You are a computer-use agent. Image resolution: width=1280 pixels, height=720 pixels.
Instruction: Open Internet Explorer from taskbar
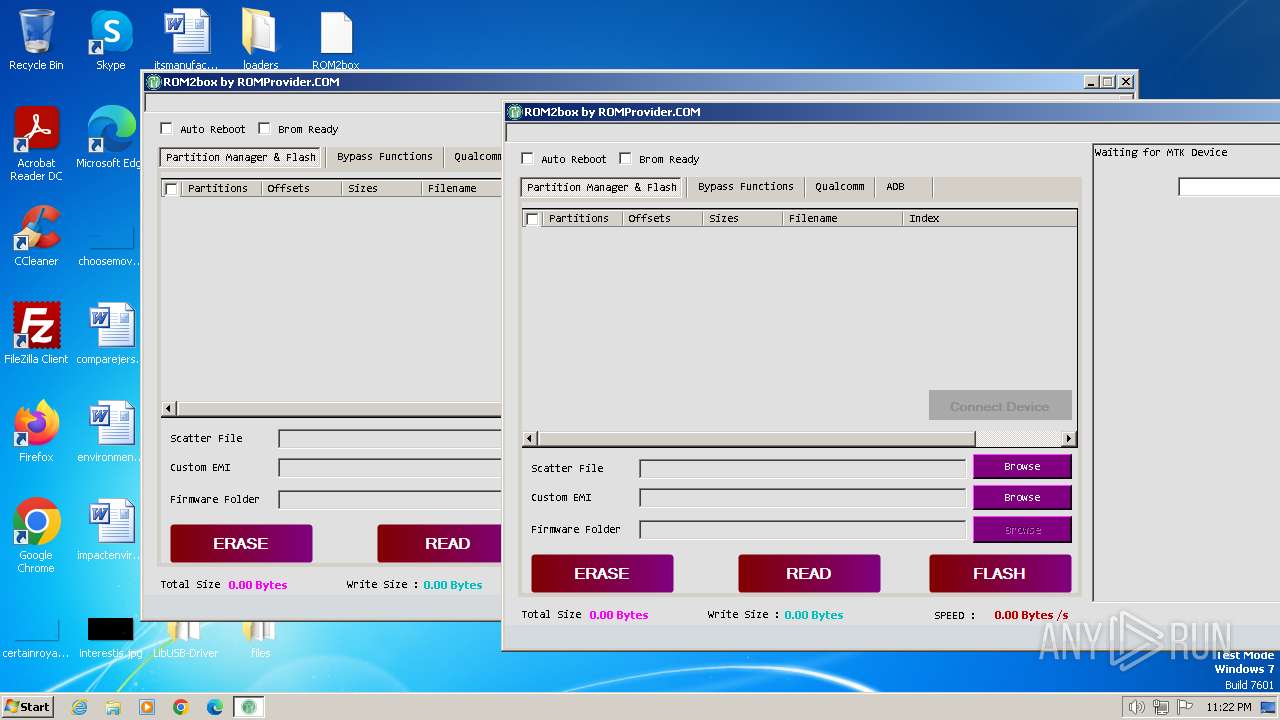click(79, 707)
